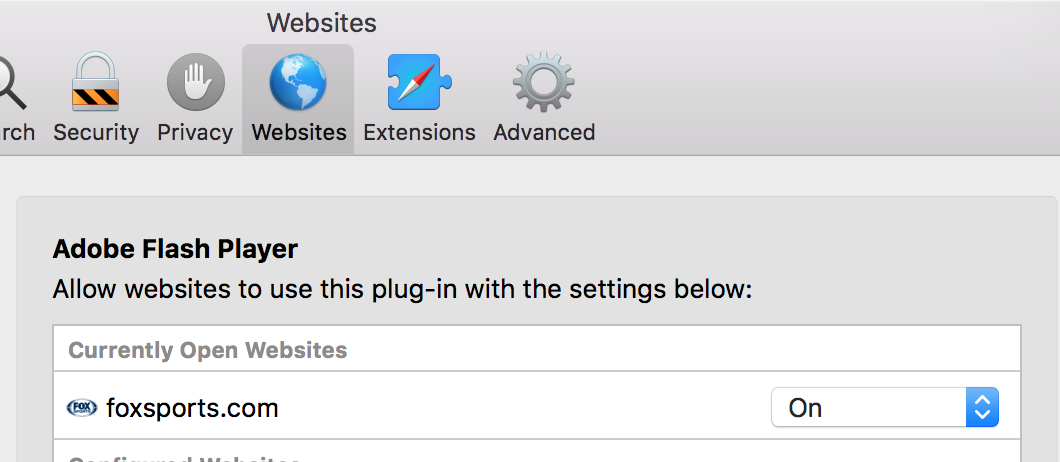This screenshot has width=1060, height=462.
Task: Click the partially visible Search tab label
Action: [x=17, y=133]
